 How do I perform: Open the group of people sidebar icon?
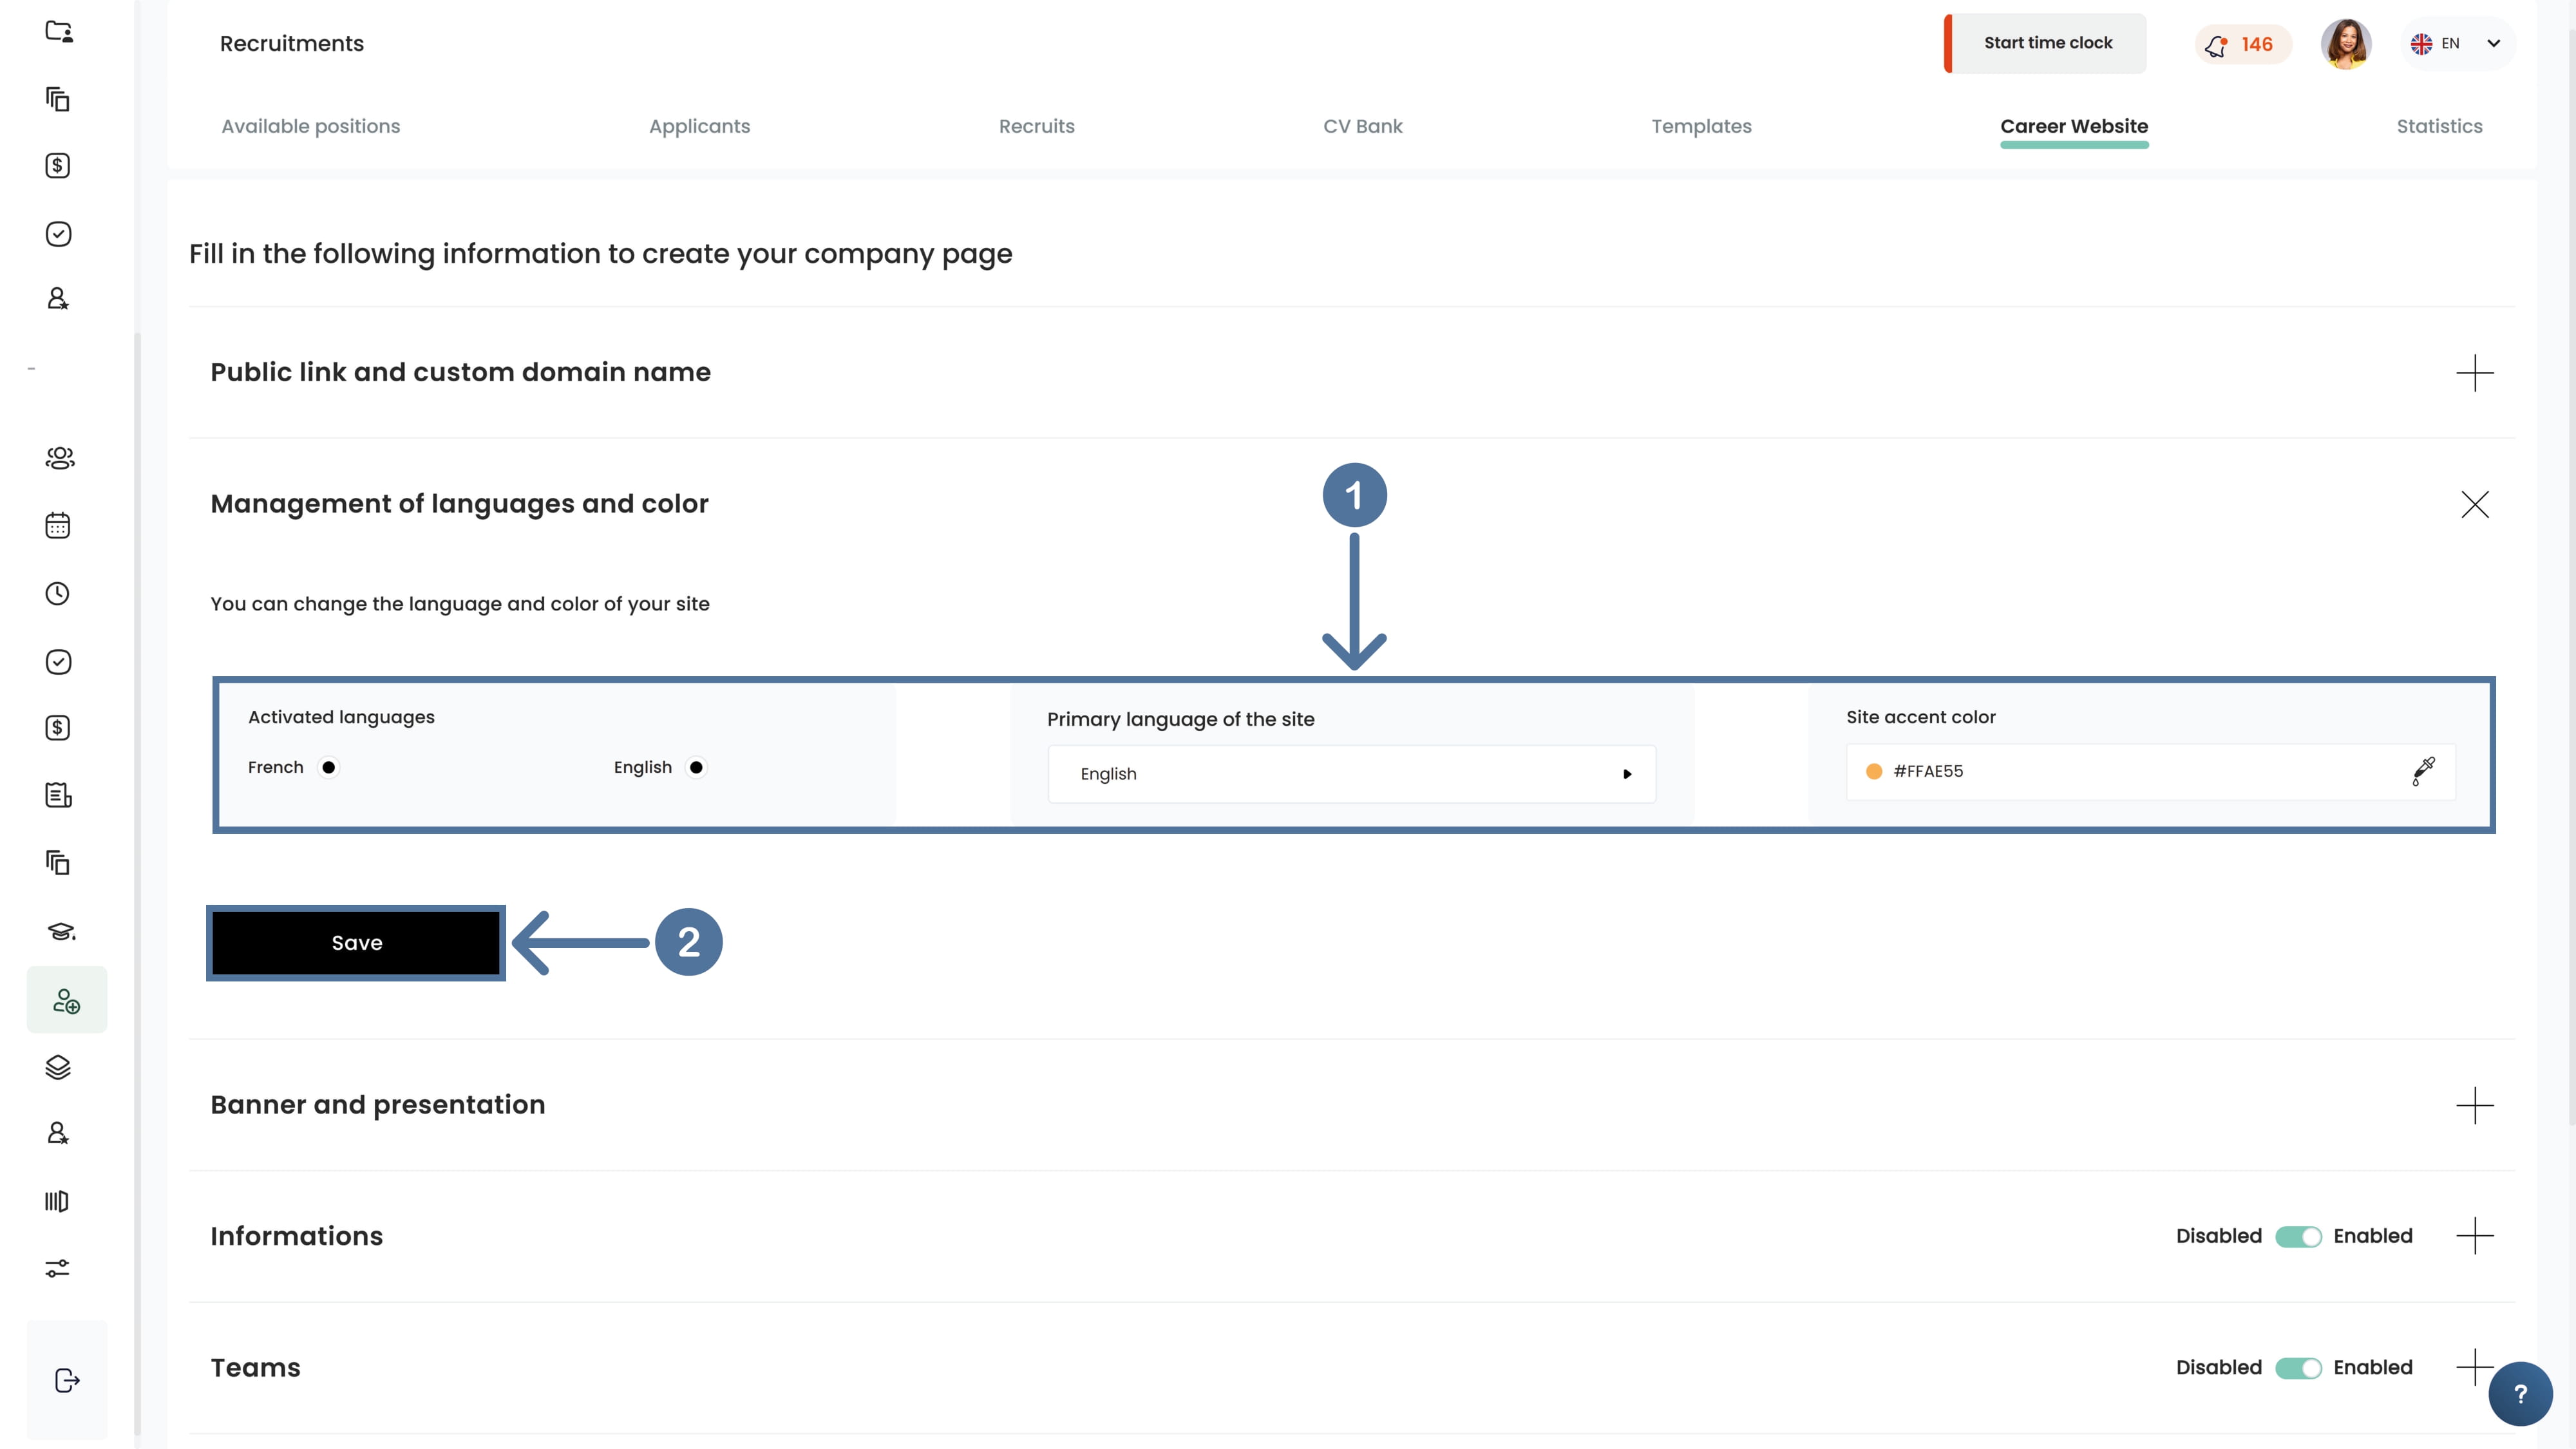pos(59,458)
